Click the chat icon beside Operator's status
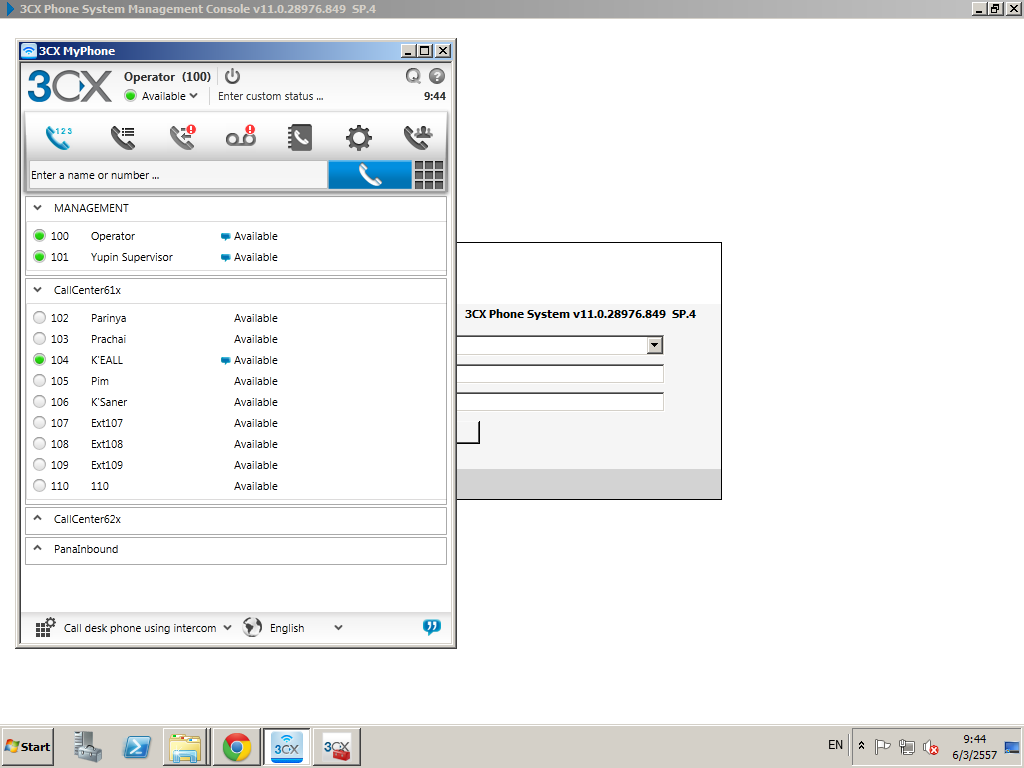 pos(225,236)
